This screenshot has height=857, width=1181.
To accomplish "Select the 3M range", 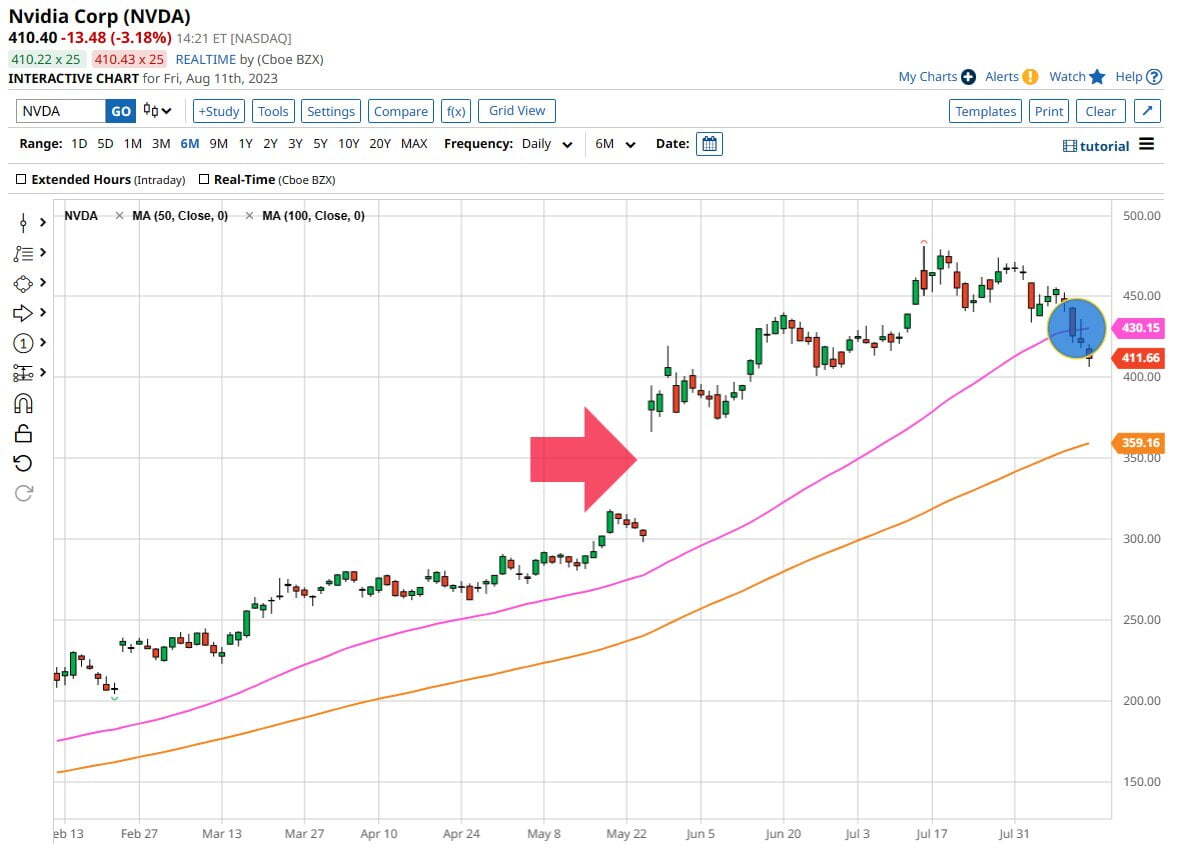I will pyautogui.click(x=161, y=144).
